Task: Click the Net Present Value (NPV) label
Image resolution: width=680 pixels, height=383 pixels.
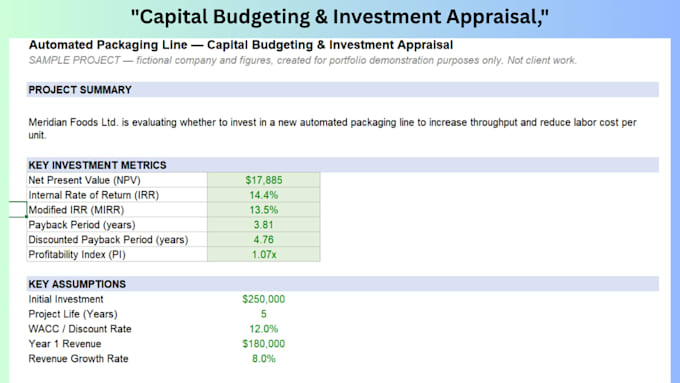Action: point(85,180)
